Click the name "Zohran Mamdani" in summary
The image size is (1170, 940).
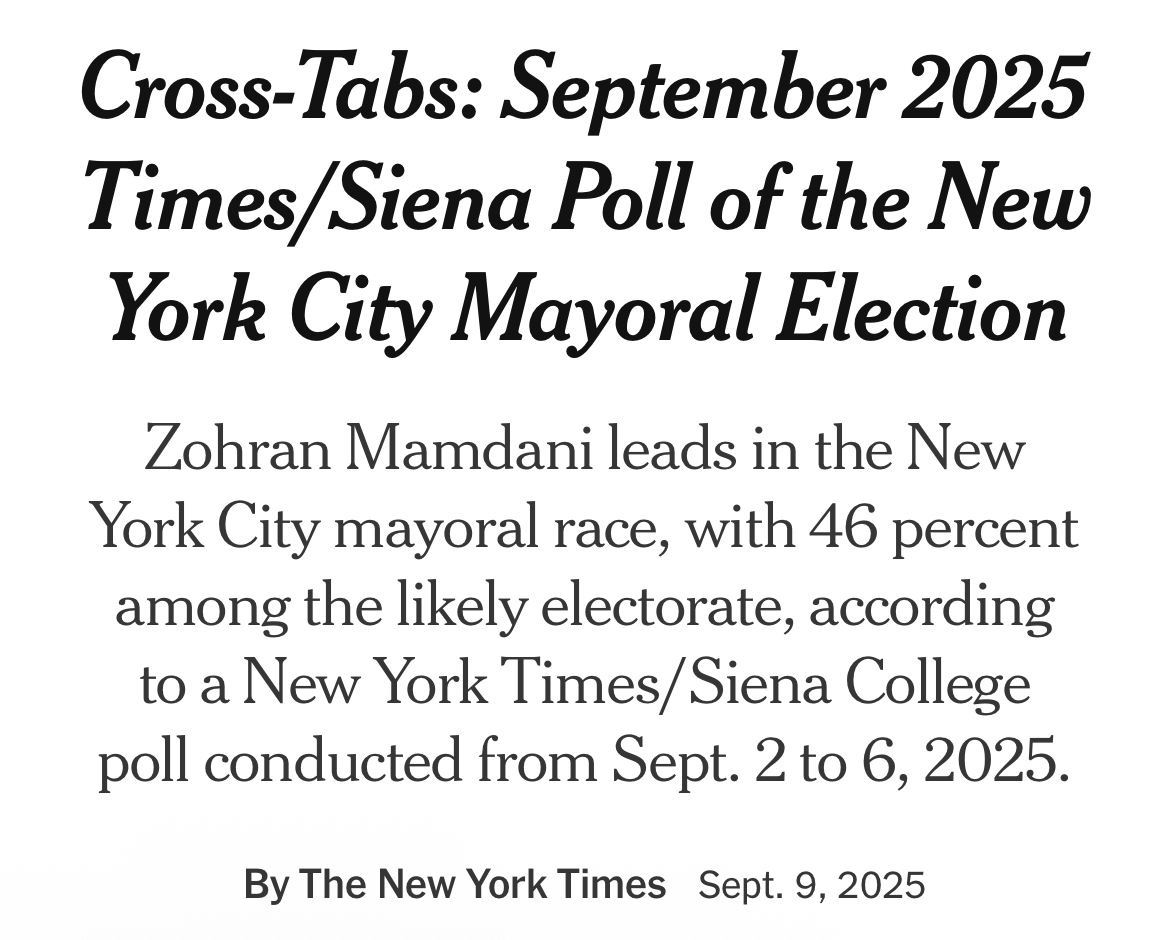click(368, 450)
